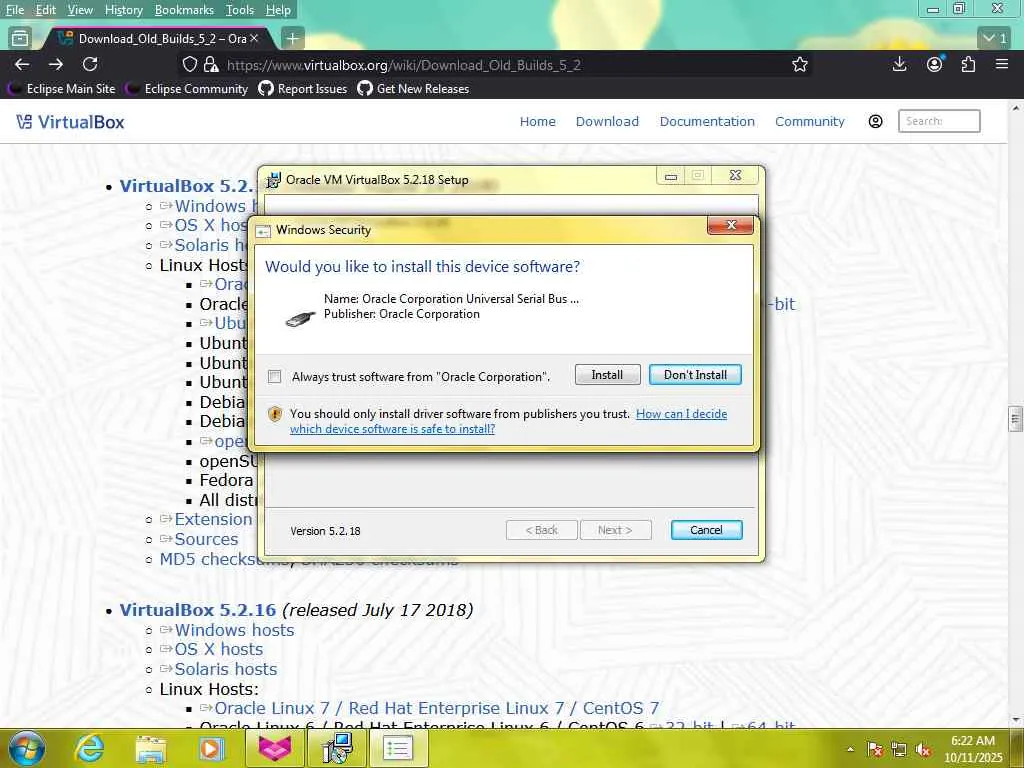This screenshot has height=768, width=1024.
Task: Open the list all tabs dropdown
Action: point(995,39)
